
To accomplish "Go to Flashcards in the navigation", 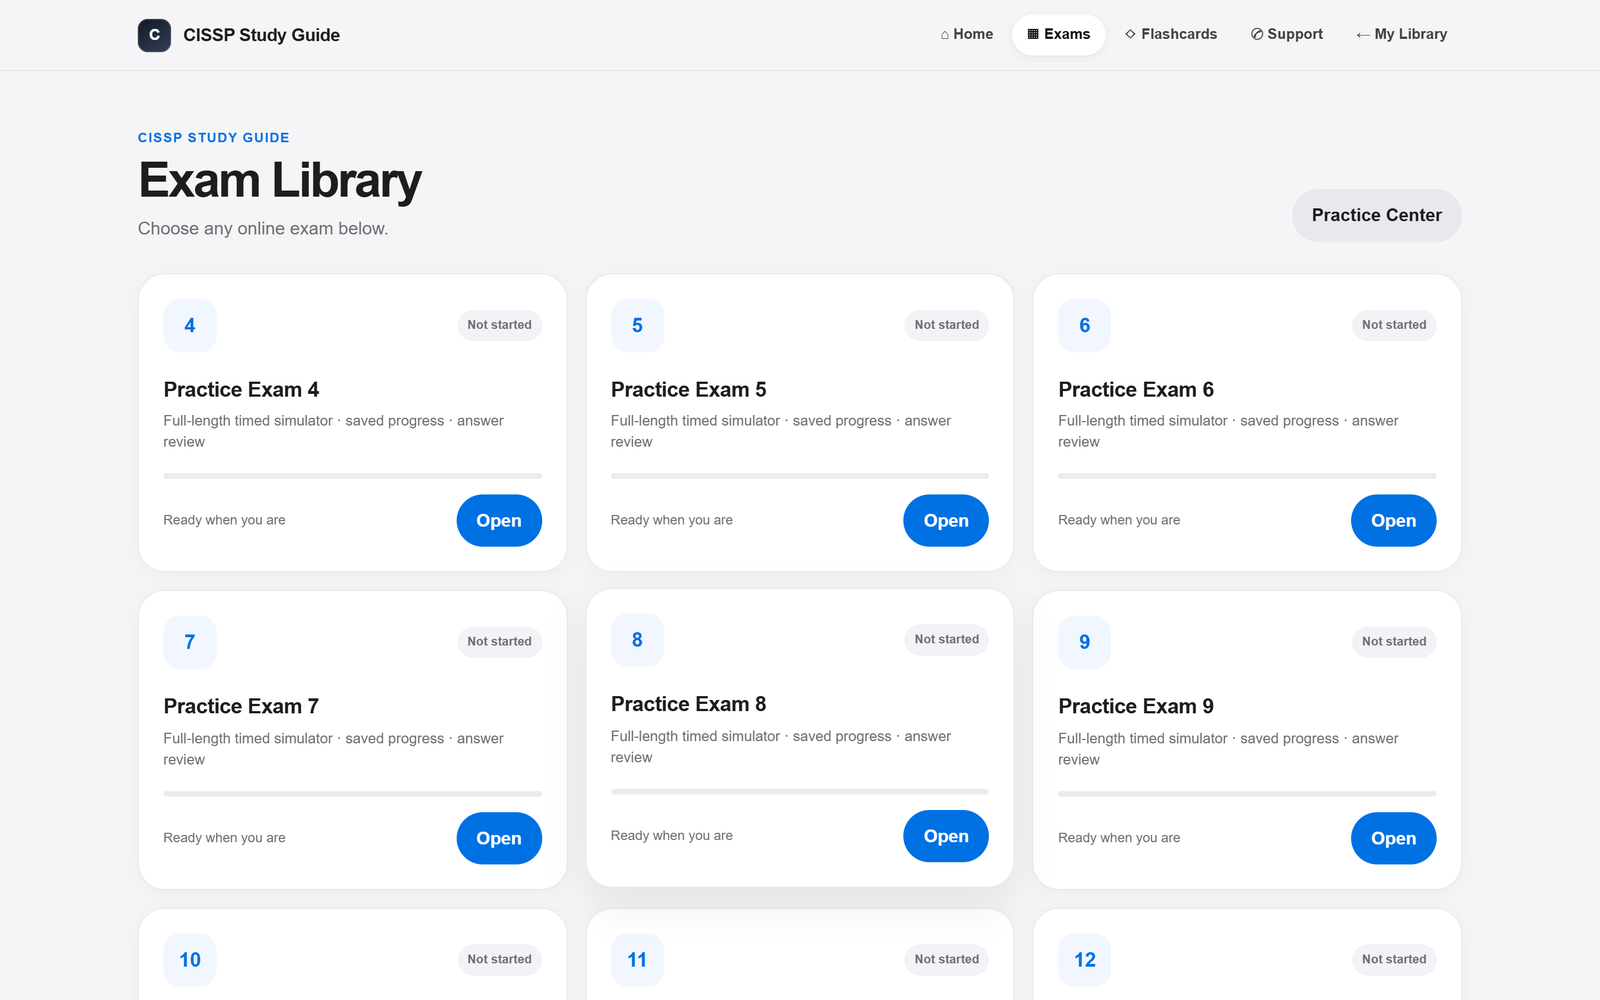I will coord(1171,34).
